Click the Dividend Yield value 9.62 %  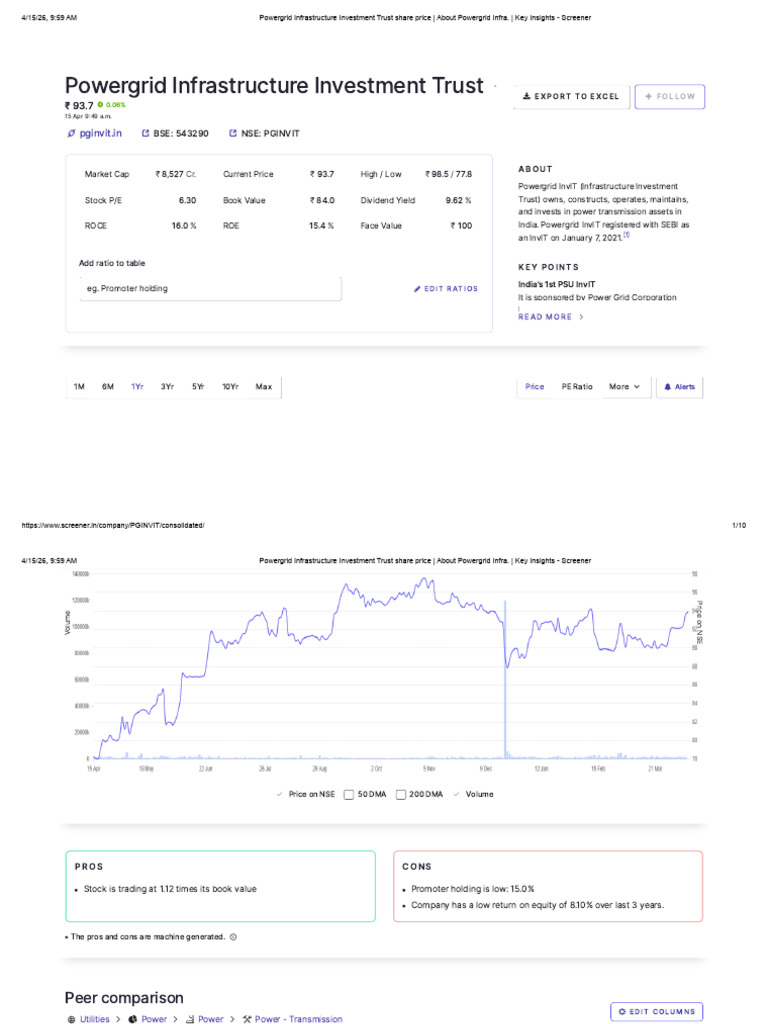(458, 200)
